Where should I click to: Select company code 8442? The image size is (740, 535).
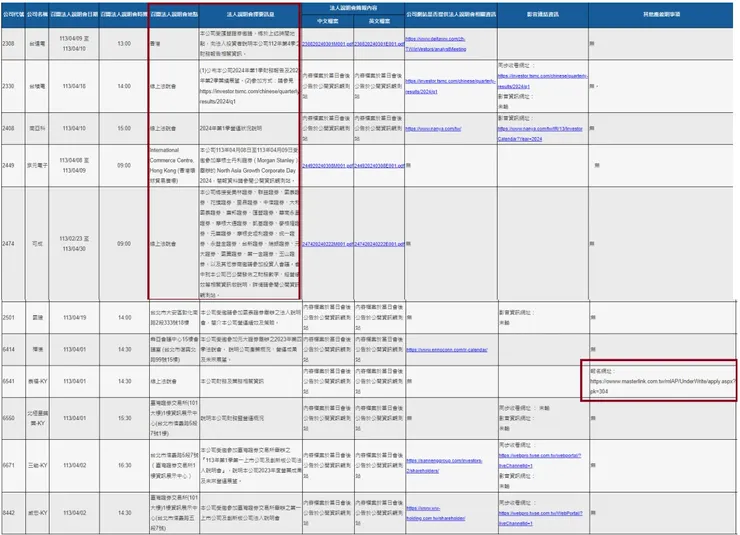(8, 513)
